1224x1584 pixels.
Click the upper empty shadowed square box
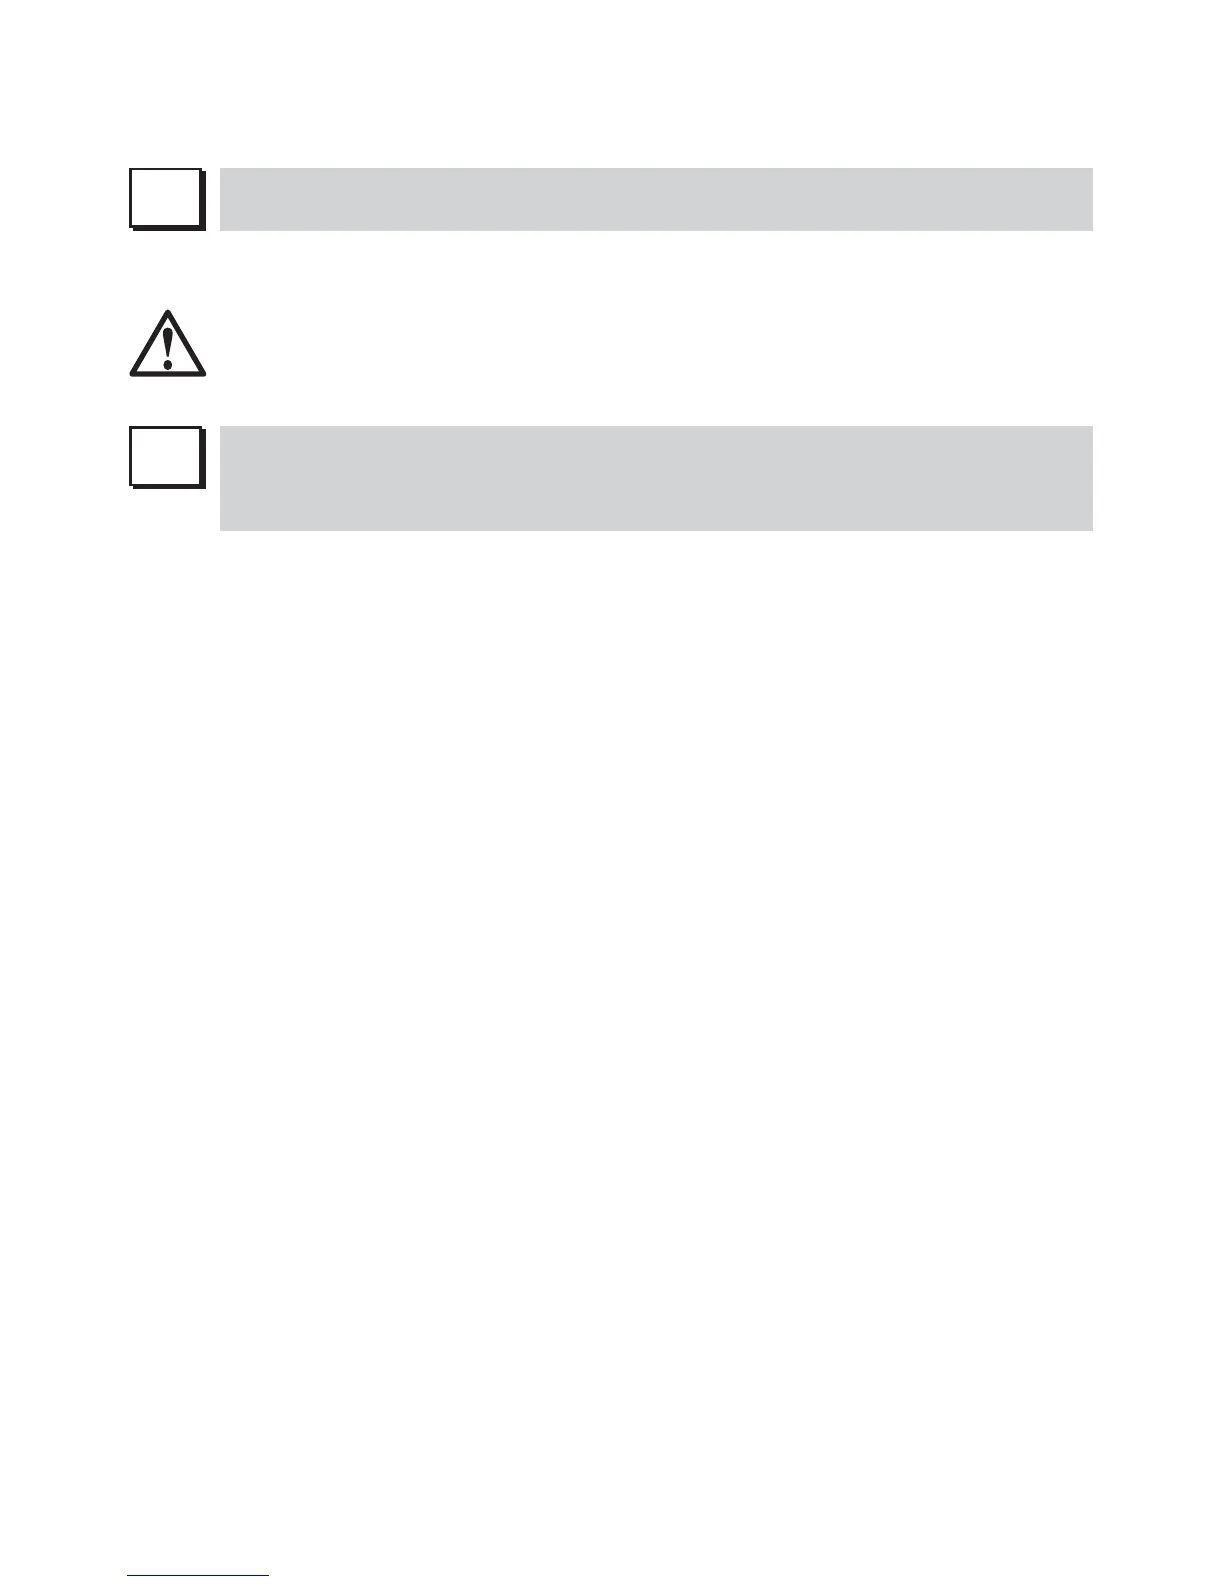[x=166, y=199]
